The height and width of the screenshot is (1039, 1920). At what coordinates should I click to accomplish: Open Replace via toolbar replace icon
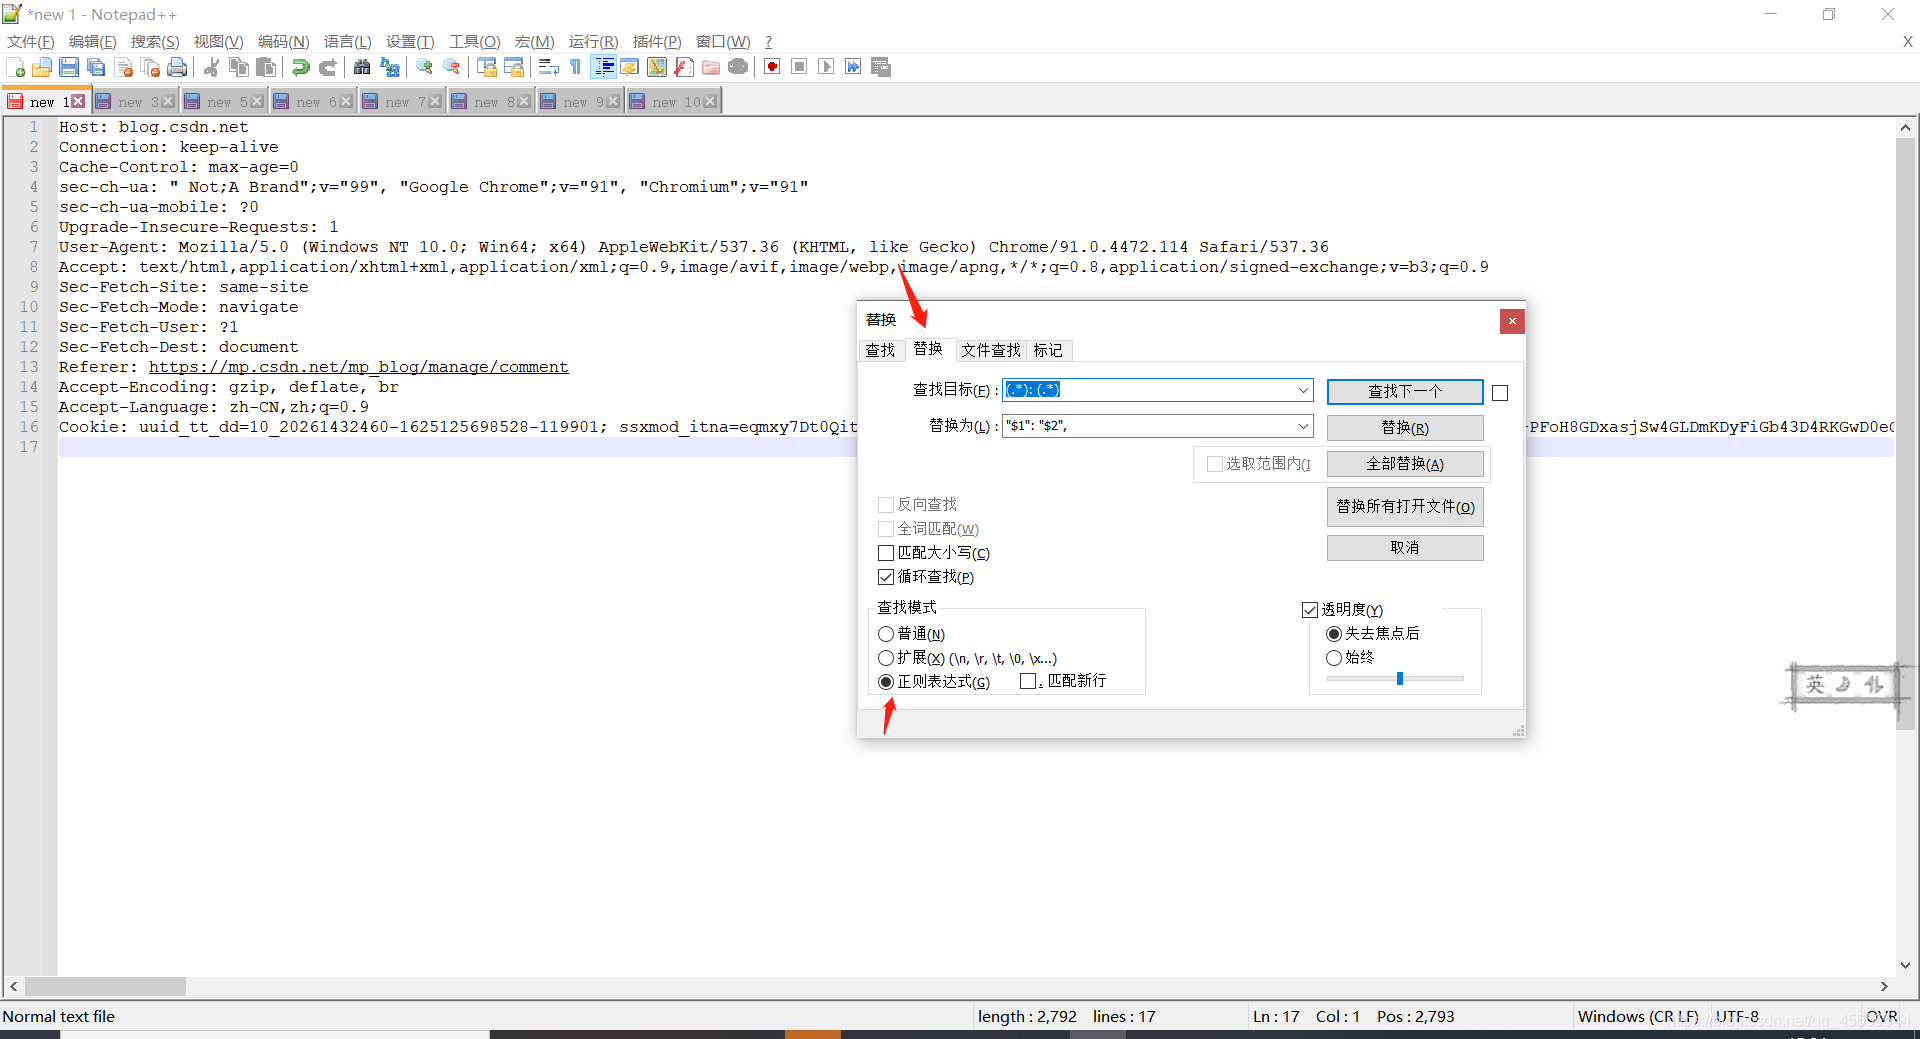click(390, 67)
